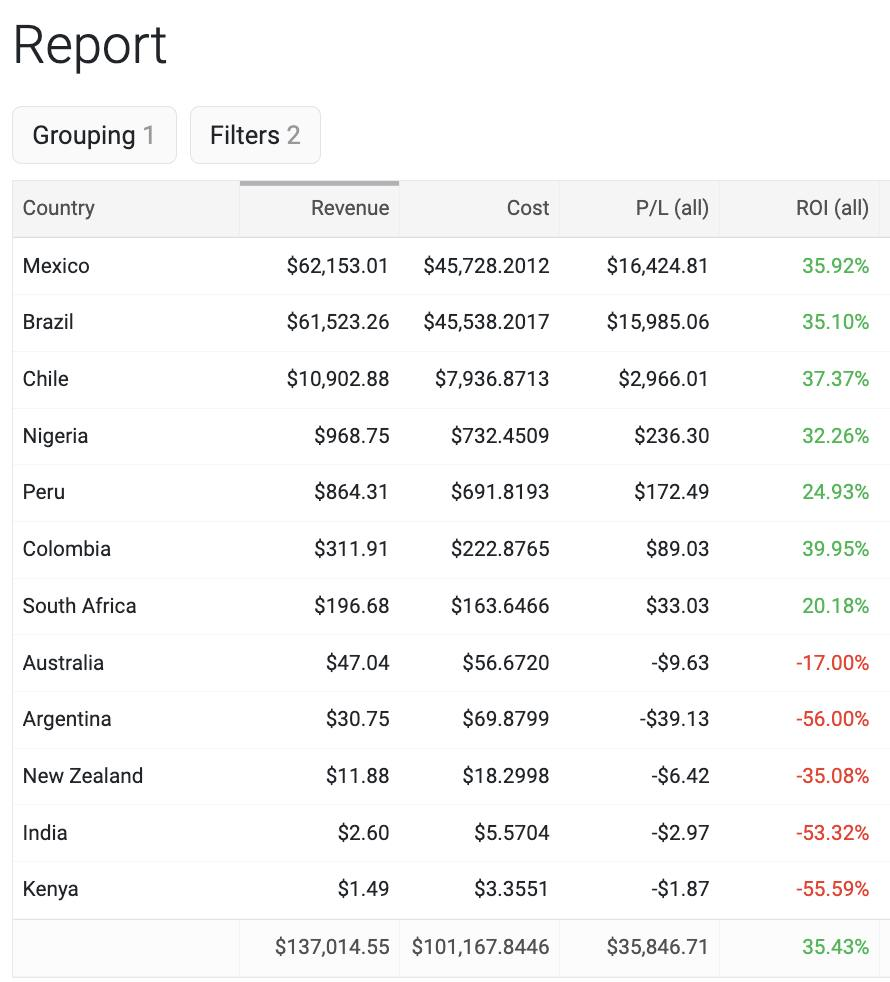Click the South Africa row

pyautogui.click(x=80, y=606)
